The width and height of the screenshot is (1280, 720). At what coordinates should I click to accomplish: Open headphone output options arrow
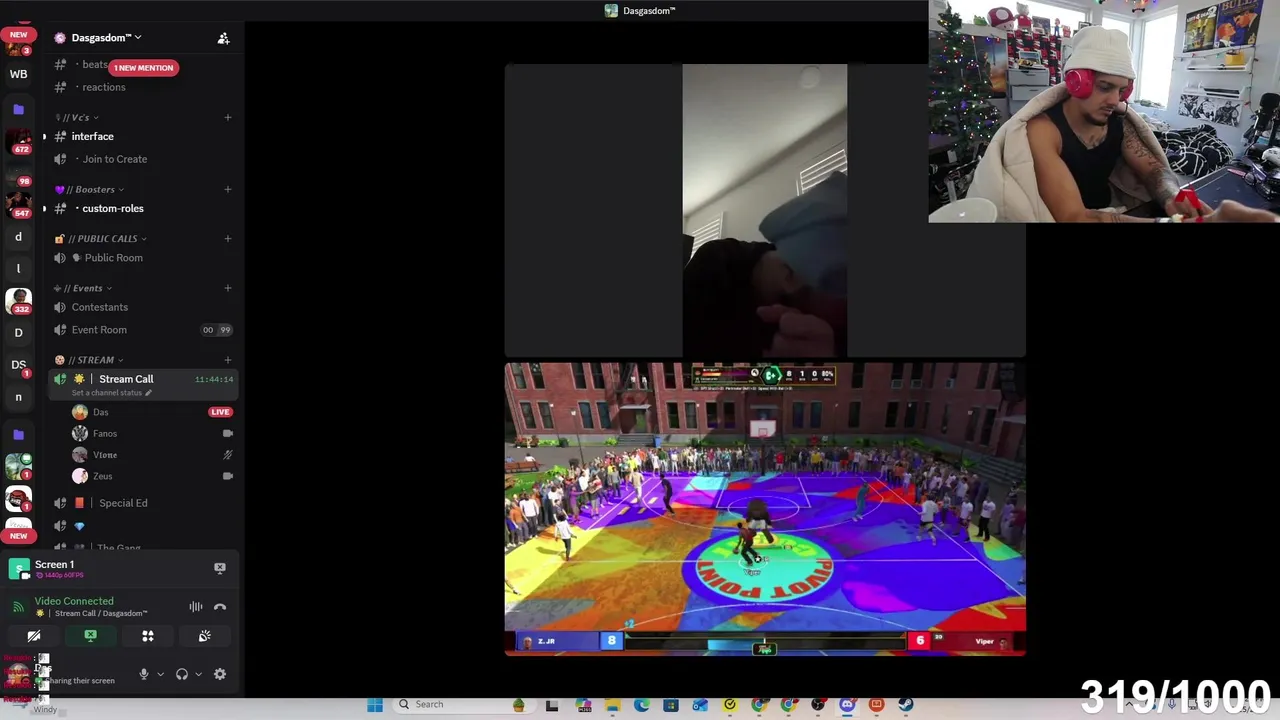[198, 674]
